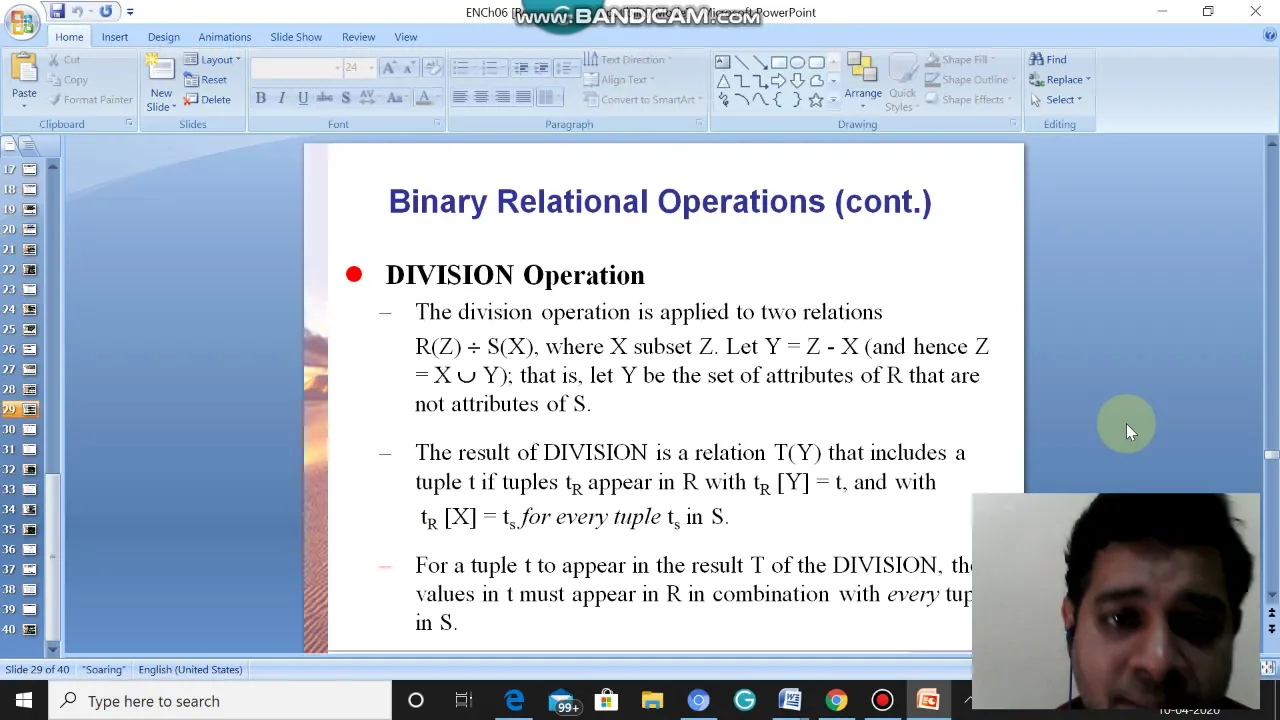This screenshot has height=720, width=1280.
Task: Click the Office button
Action: [x=21, y=20]
